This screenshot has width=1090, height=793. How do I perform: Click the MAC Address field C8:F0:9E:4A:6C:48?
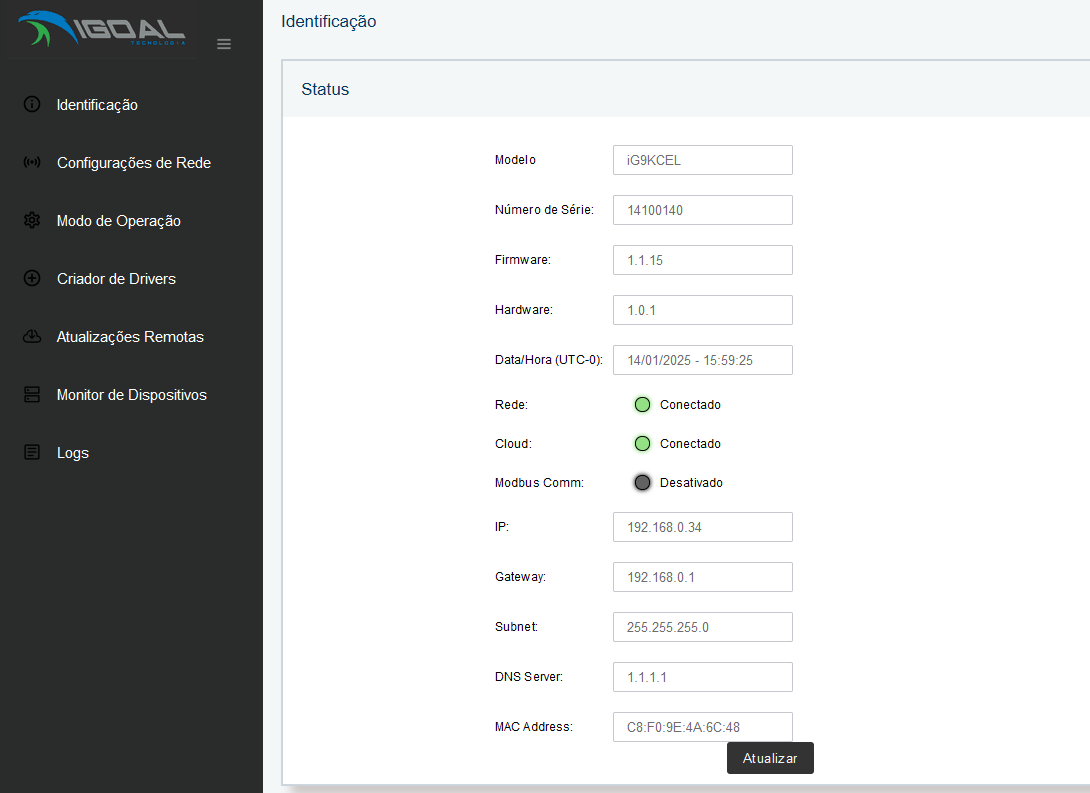(703, 727)
